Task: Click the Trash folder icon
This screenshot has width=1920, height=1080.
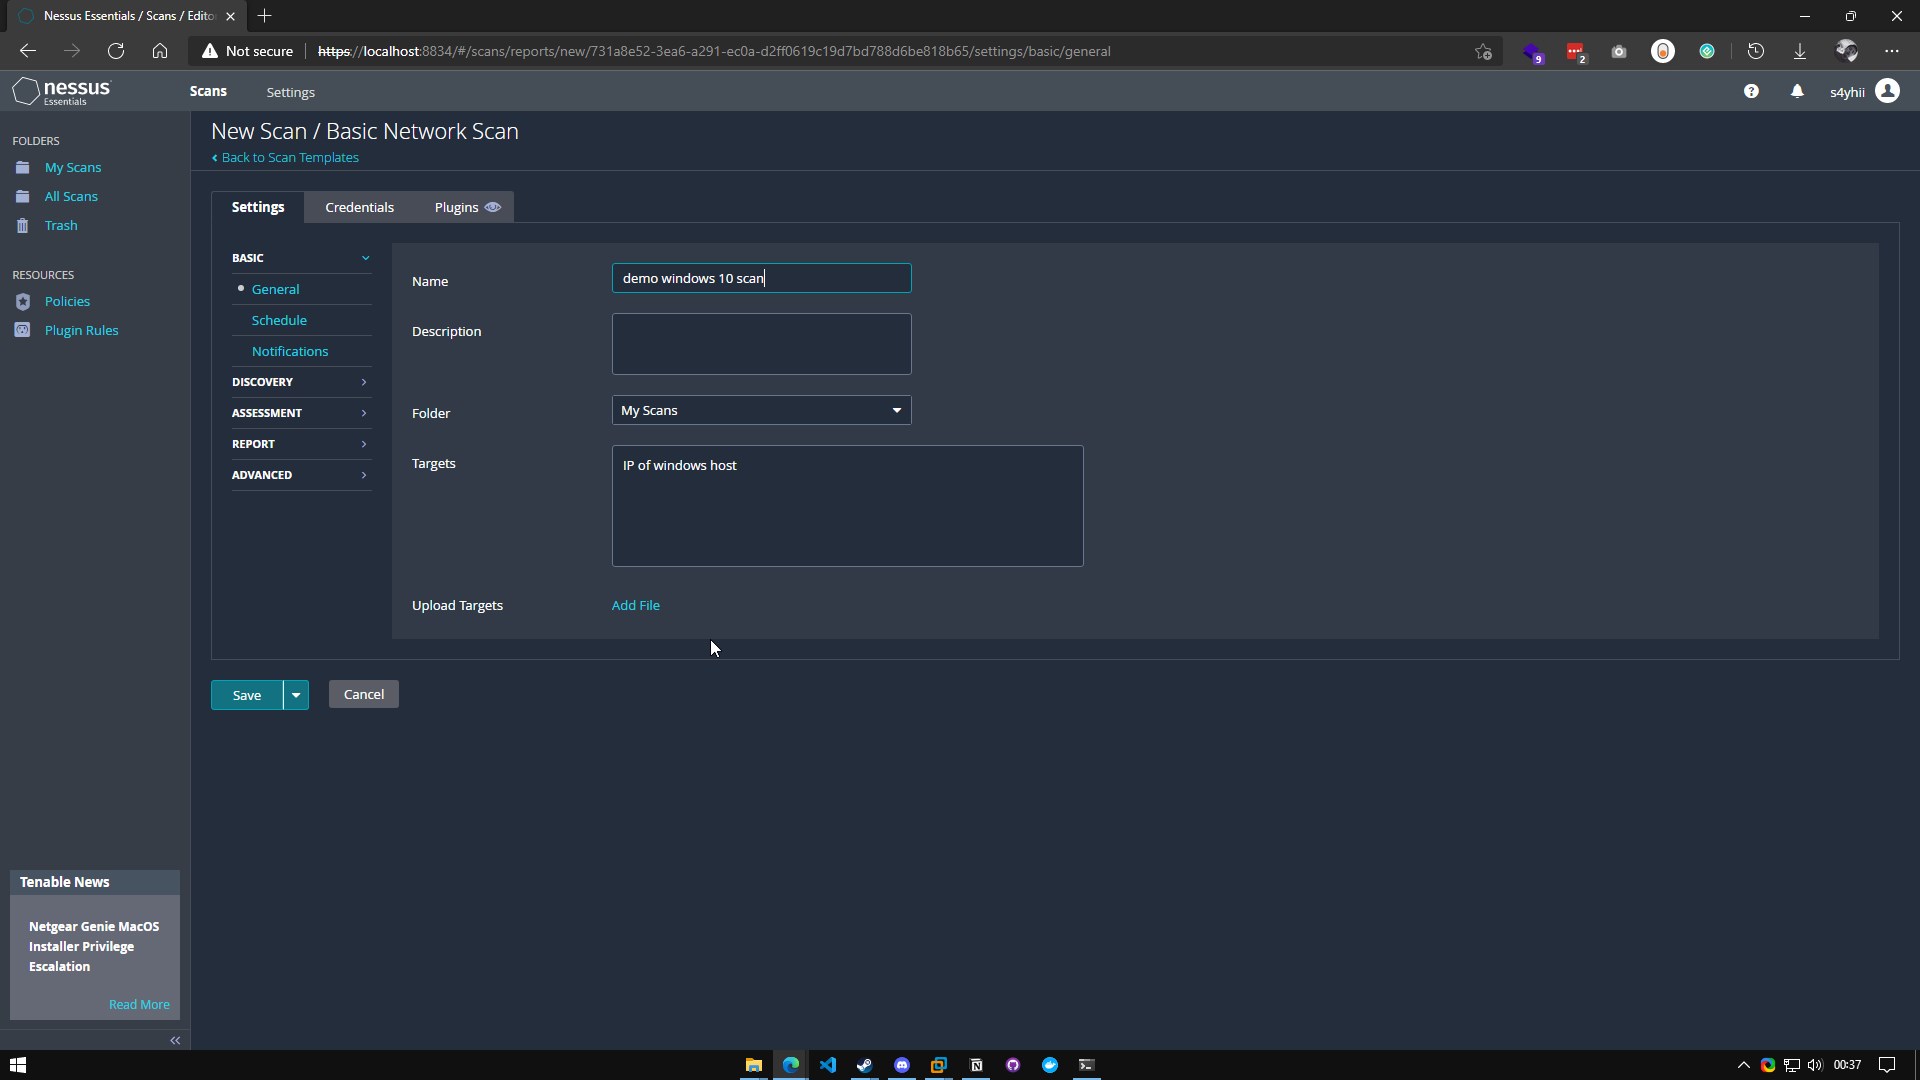Action: [x=23, y=226]
